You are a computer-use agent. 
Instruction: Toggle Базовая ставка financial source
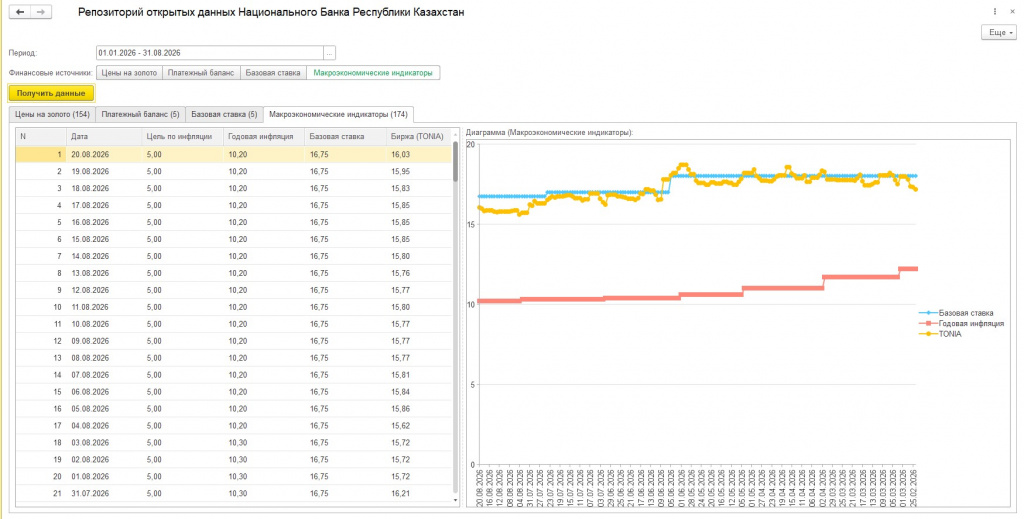tap(273, 73)
